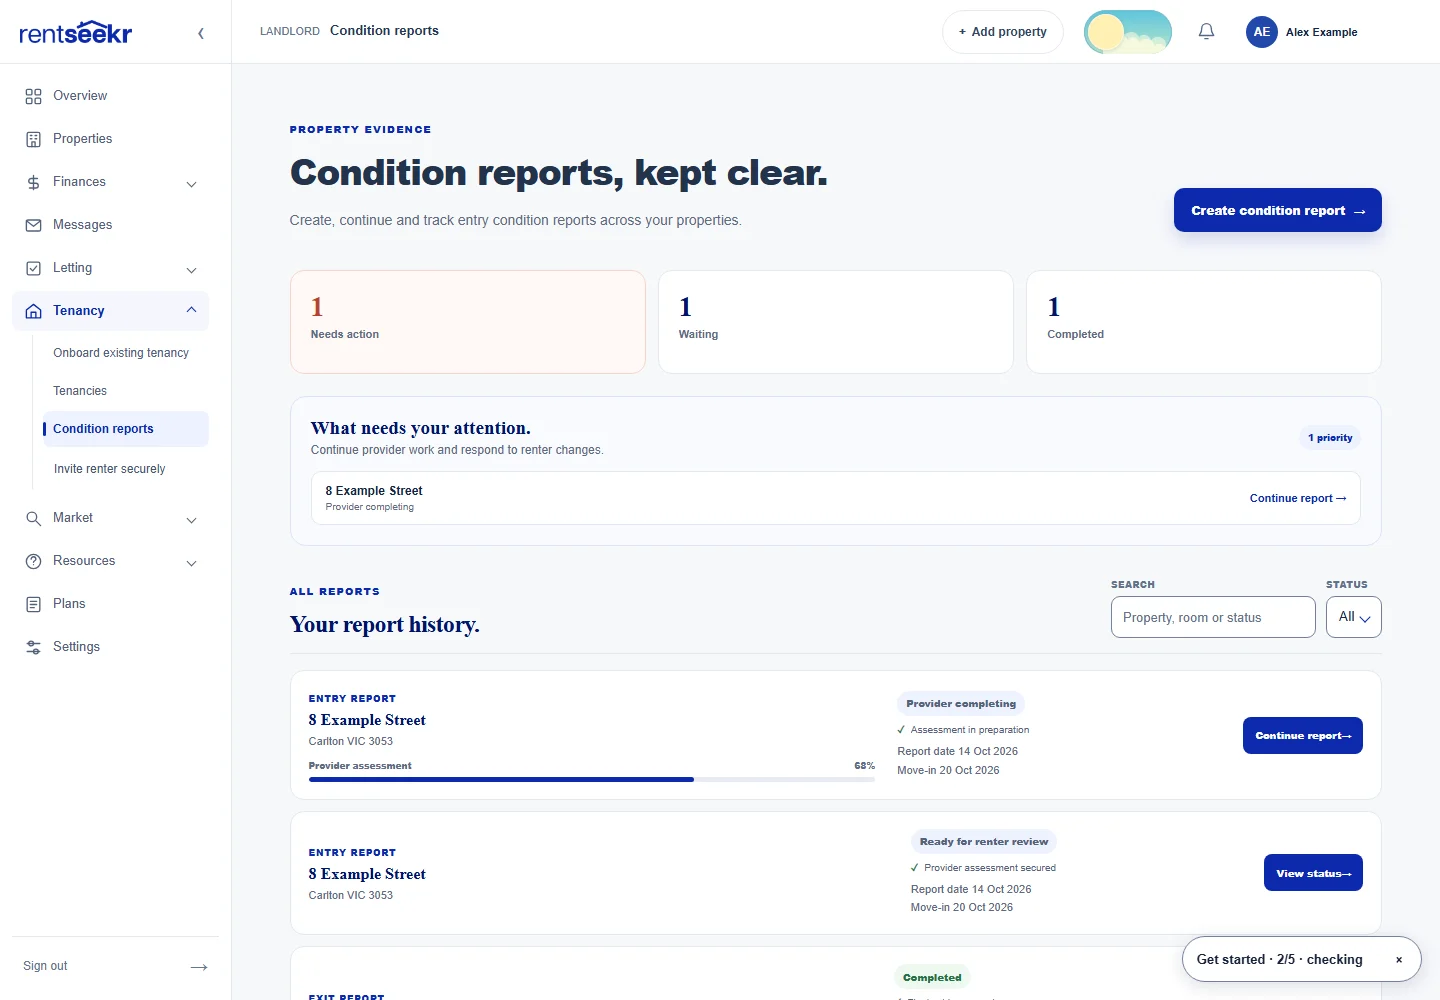Screen dimensions: 1440x1000
Task: Click the Ready for renter review badge
Action: tap(984, 842)
